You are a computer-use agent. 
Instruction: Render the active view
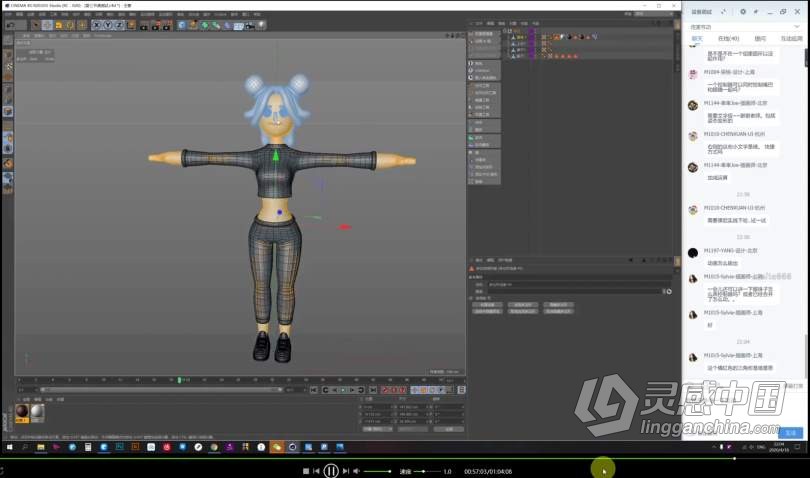144,25
